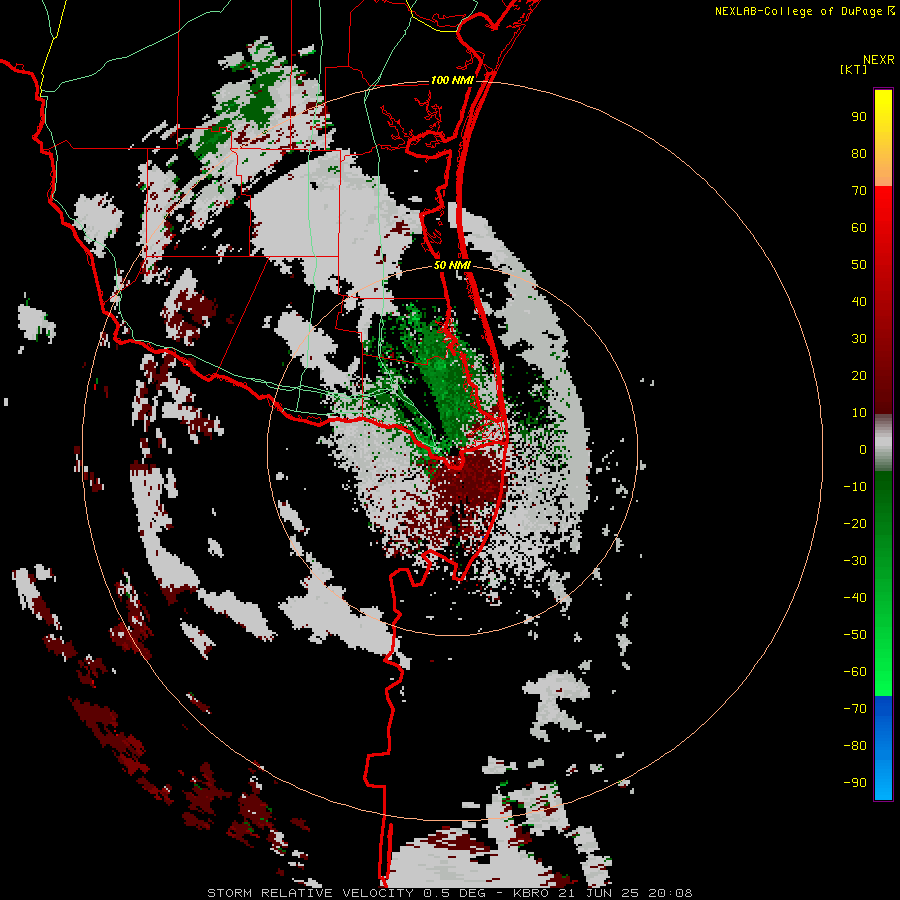Image resolution: width=900 pixels, height=900 pixels.
Task: Click the -10 value on velocity scale
Action: [855, 487]
